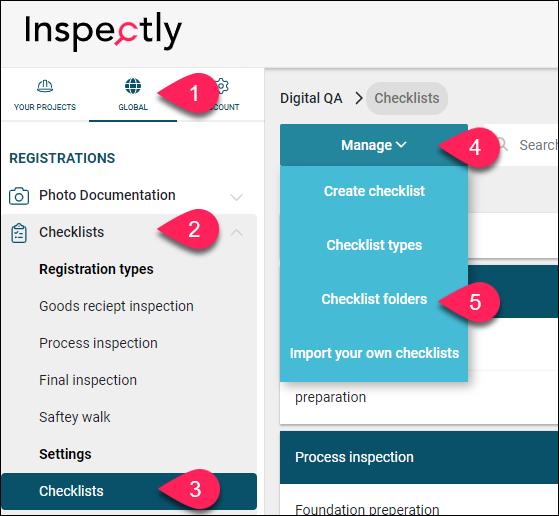
Task: Choose Create checklist from Manage menu
Action: [x=374, y=191]
